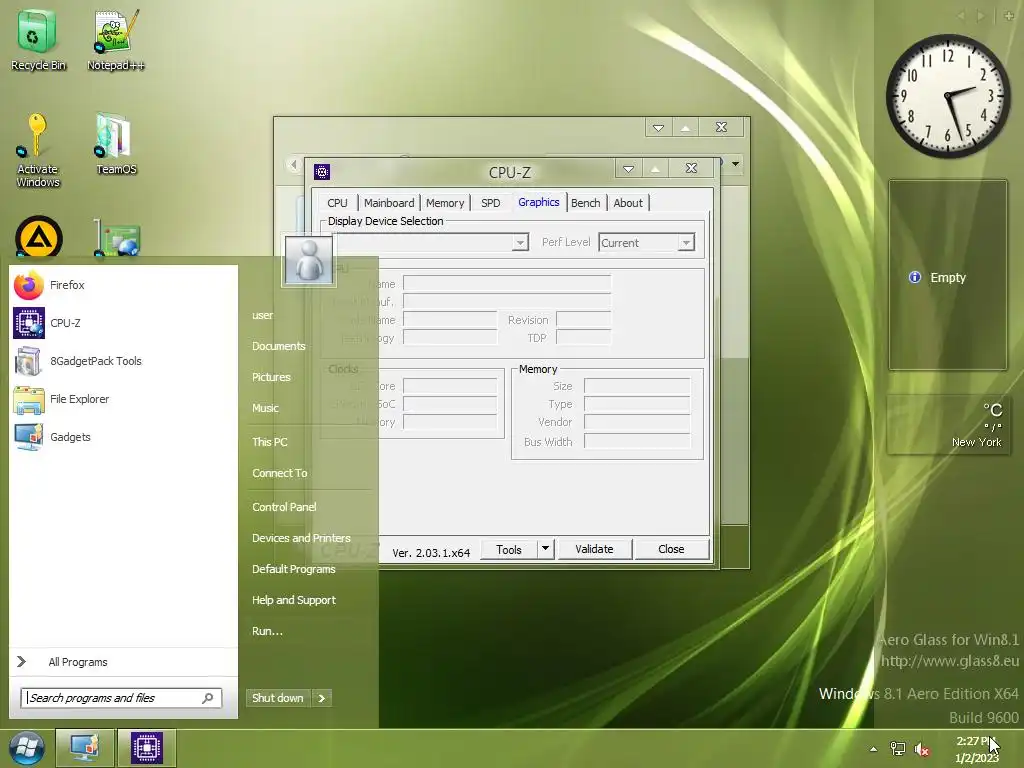Show hidden tray icons arrow
Image resolution: width=1024 pixels, height=768 pixels.
[873, 749]
